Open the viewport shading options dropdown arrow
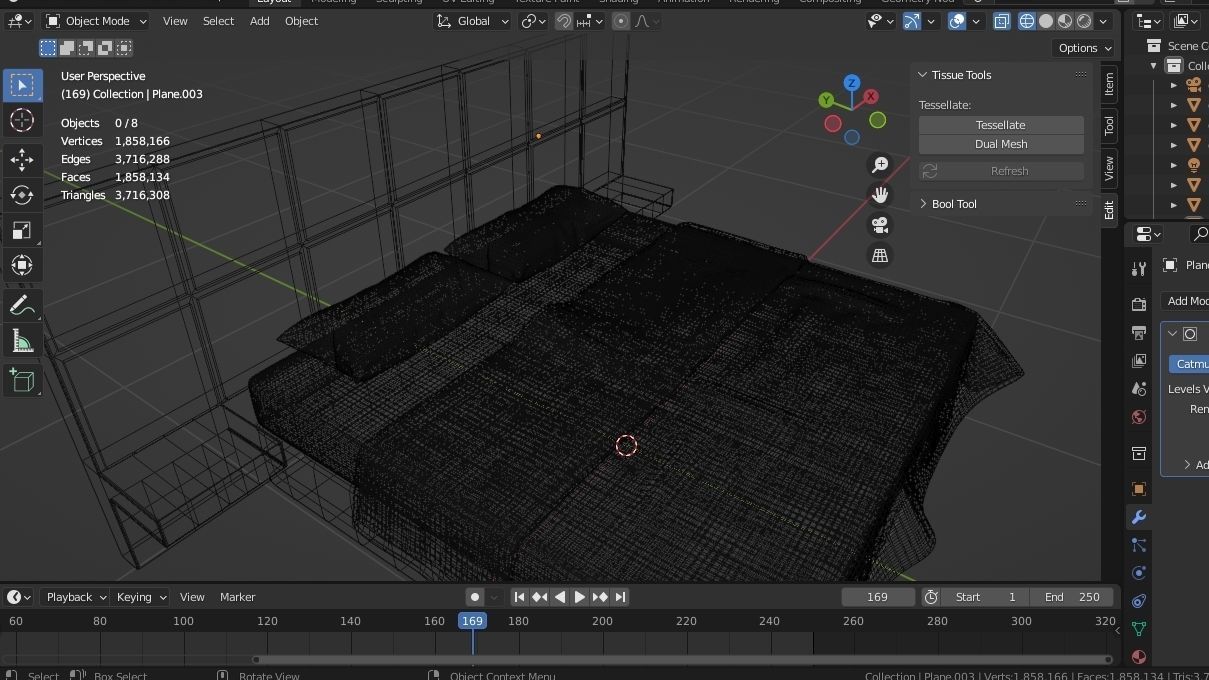This screenshot has height=680, width=1209. coord(1104,21)
